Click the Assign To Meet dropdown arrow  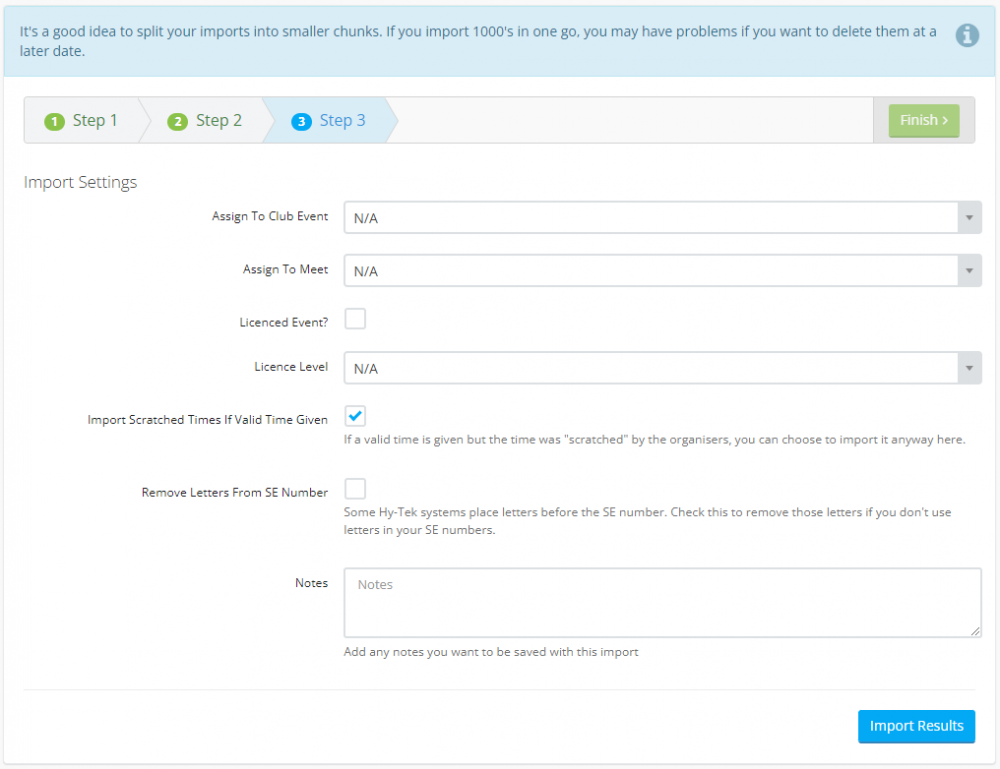click(x=968, y=271)
